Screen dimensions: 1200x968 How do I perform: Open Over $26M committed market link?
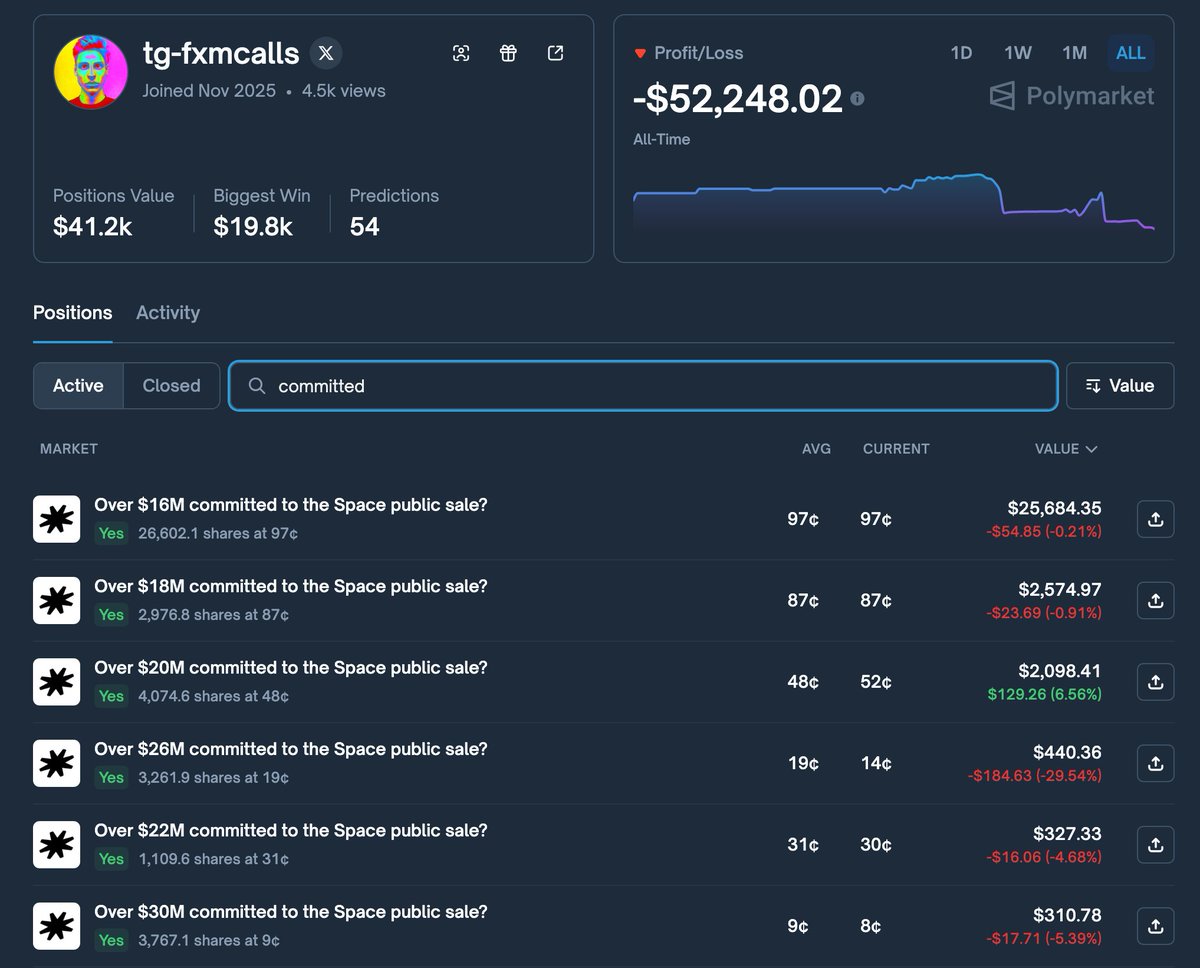[291, 749]
